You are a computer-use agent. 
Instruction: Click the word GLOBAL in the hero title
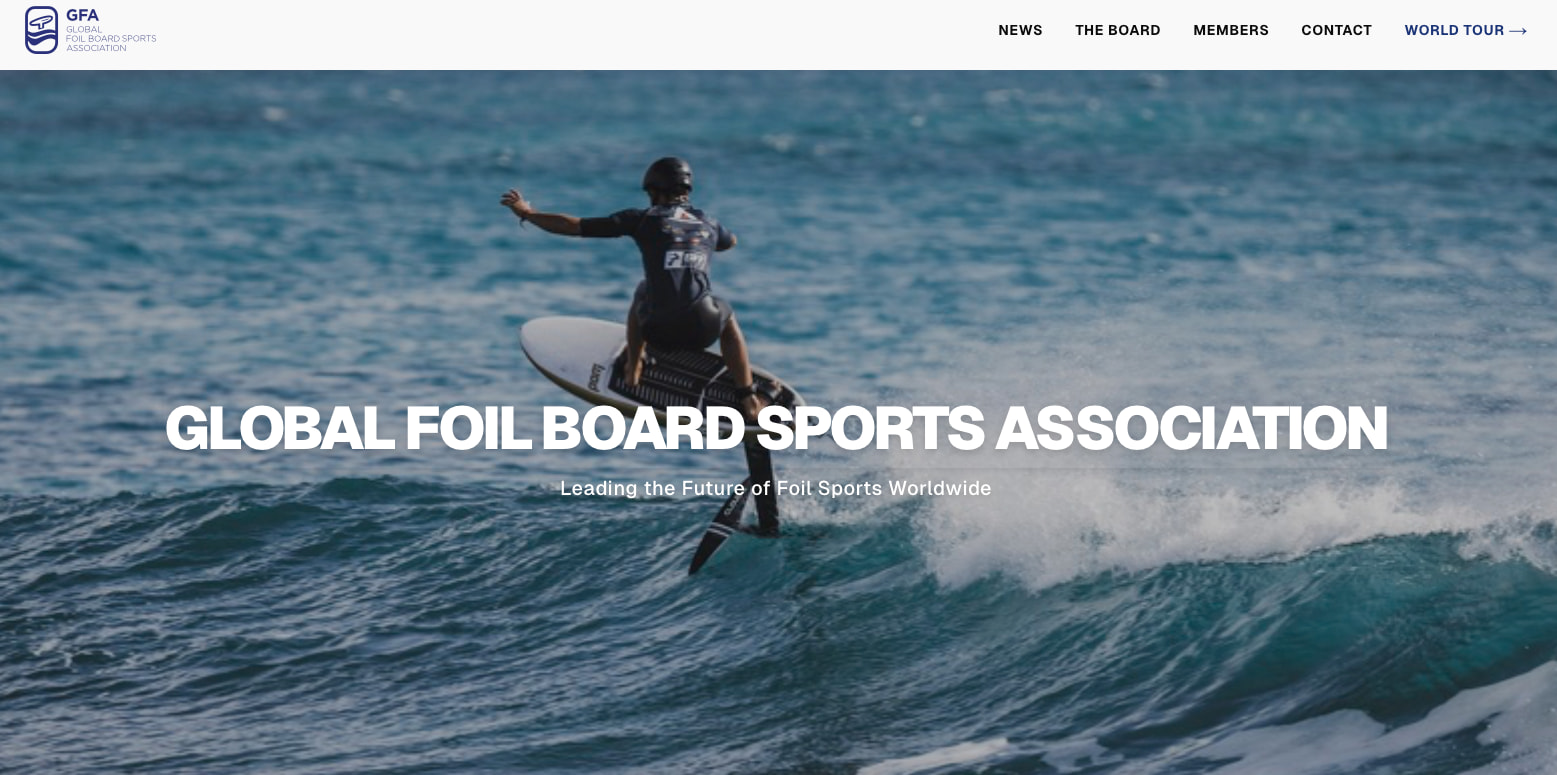coord(280,429)
